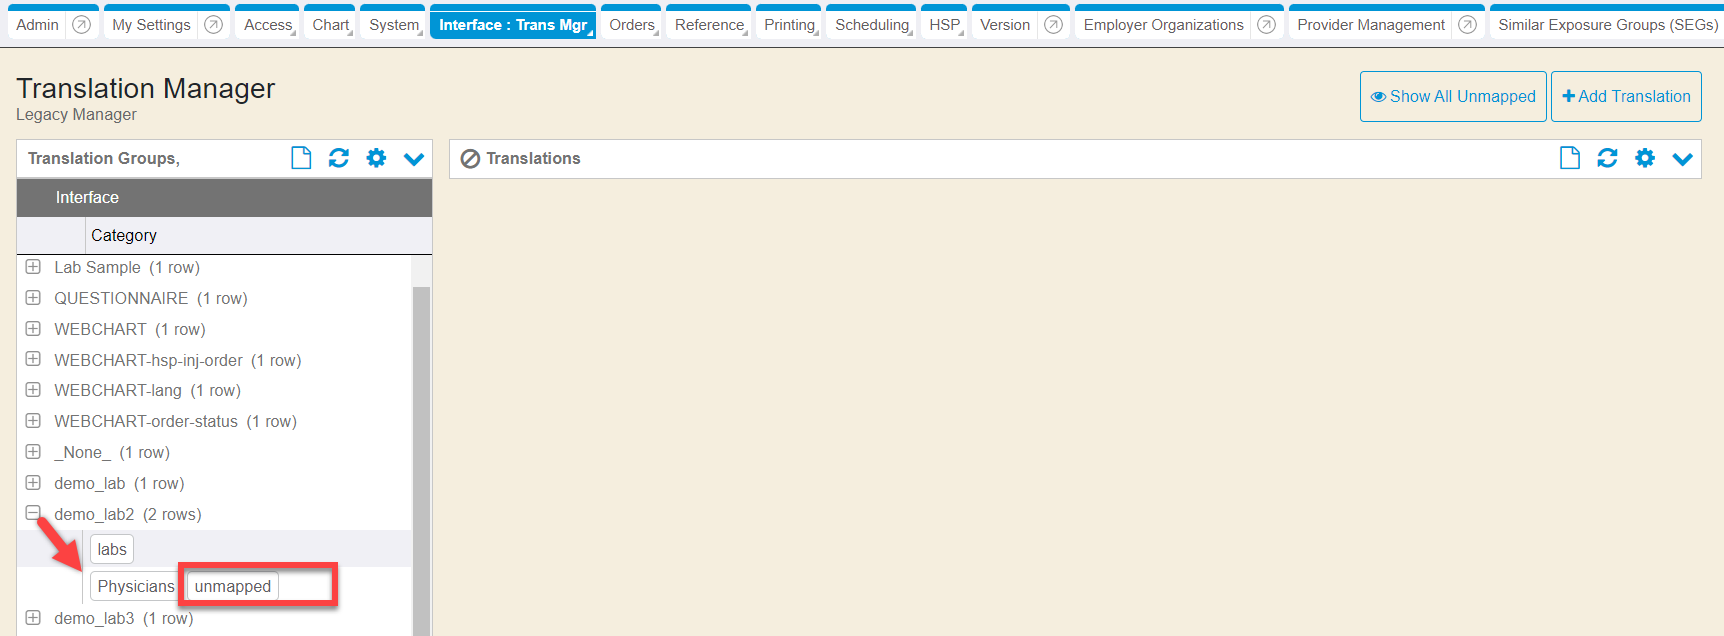This screenshot has height=636, width=1724.
Task: Click new document icon in Translations panel
Action: (1570, 158)
